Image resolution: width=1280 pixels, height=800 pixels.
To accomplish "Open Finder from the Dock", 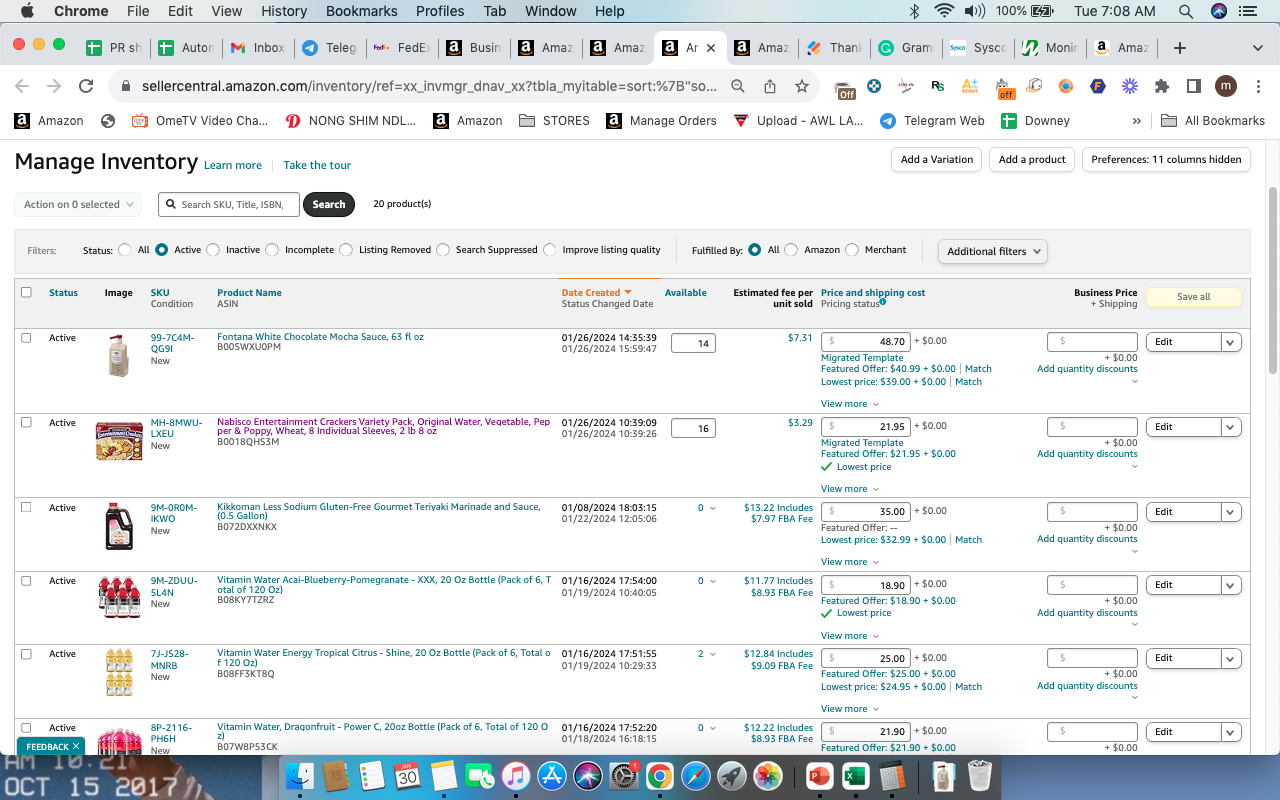I will 301,776.
